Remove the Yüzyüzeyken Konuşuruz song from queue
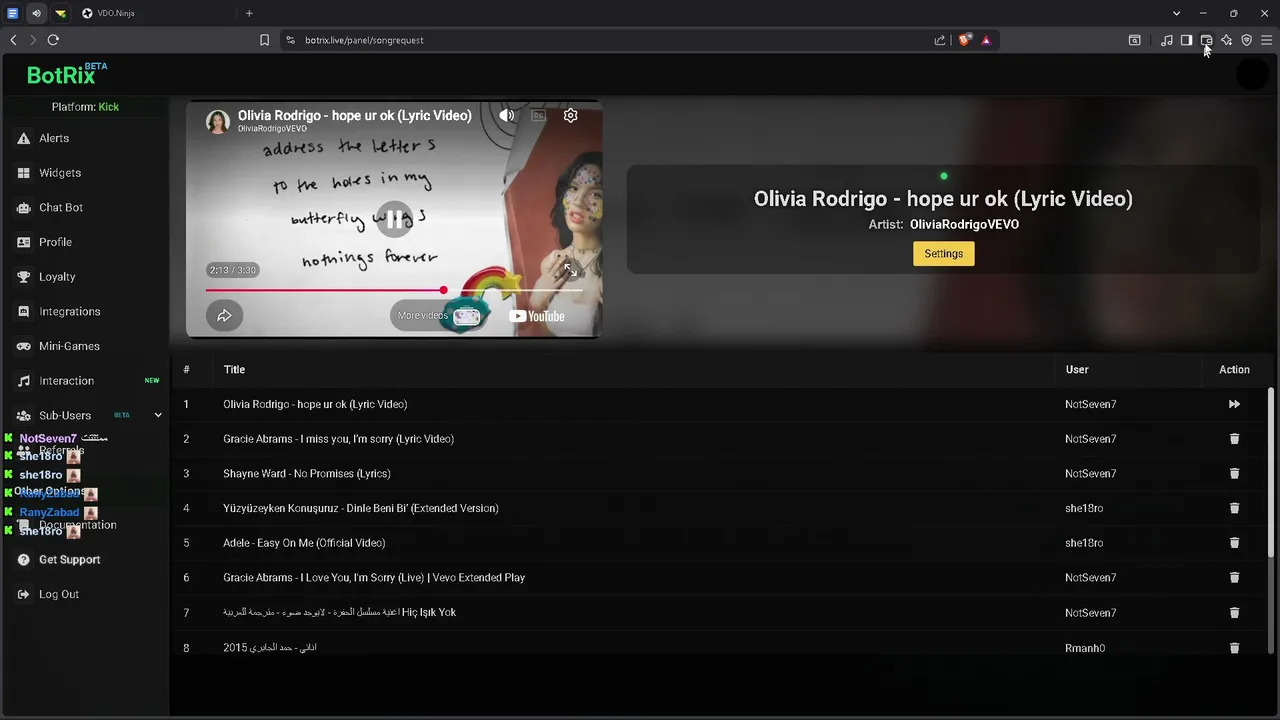Viewport: 1280px width, 720px height. pos(1234,508)
